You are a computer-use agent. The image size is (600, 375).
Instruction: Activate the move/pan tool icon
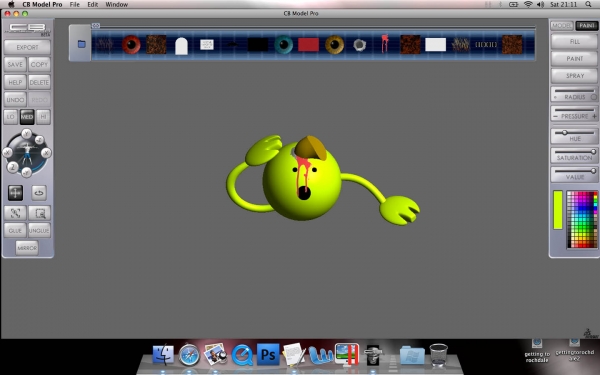click(15, 193)
